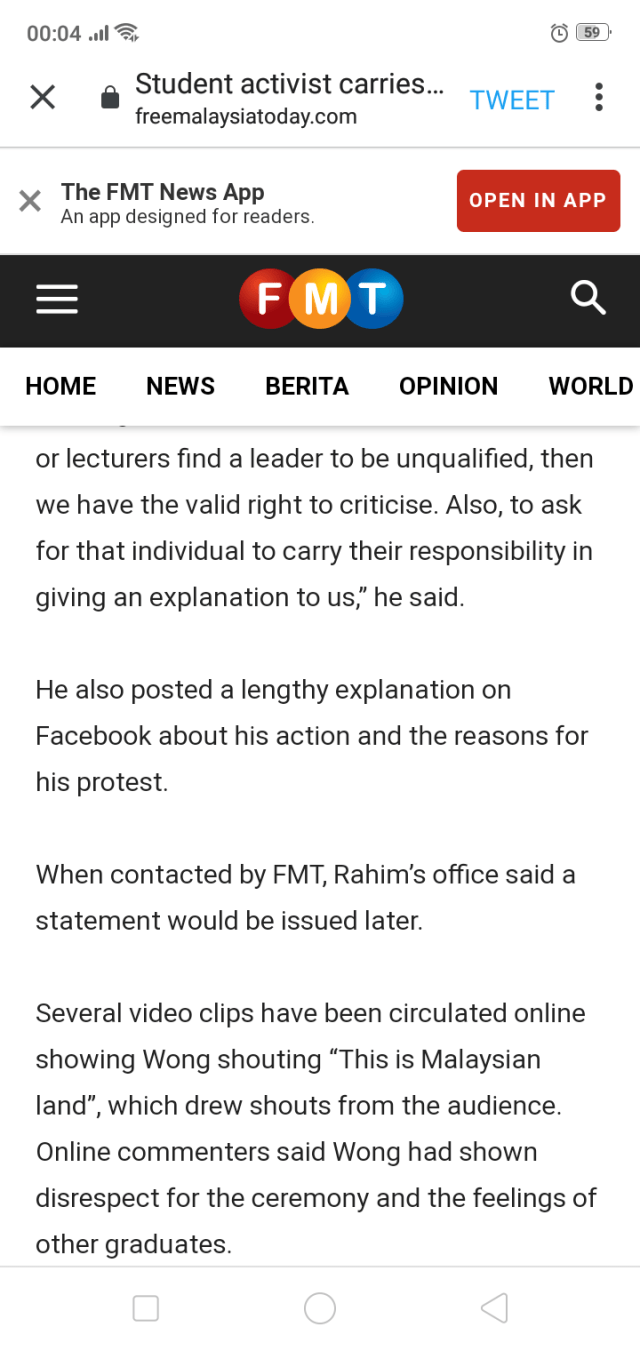640x1351 pixels.
Task: Select the BERITA tab
Action: (307, 386)
